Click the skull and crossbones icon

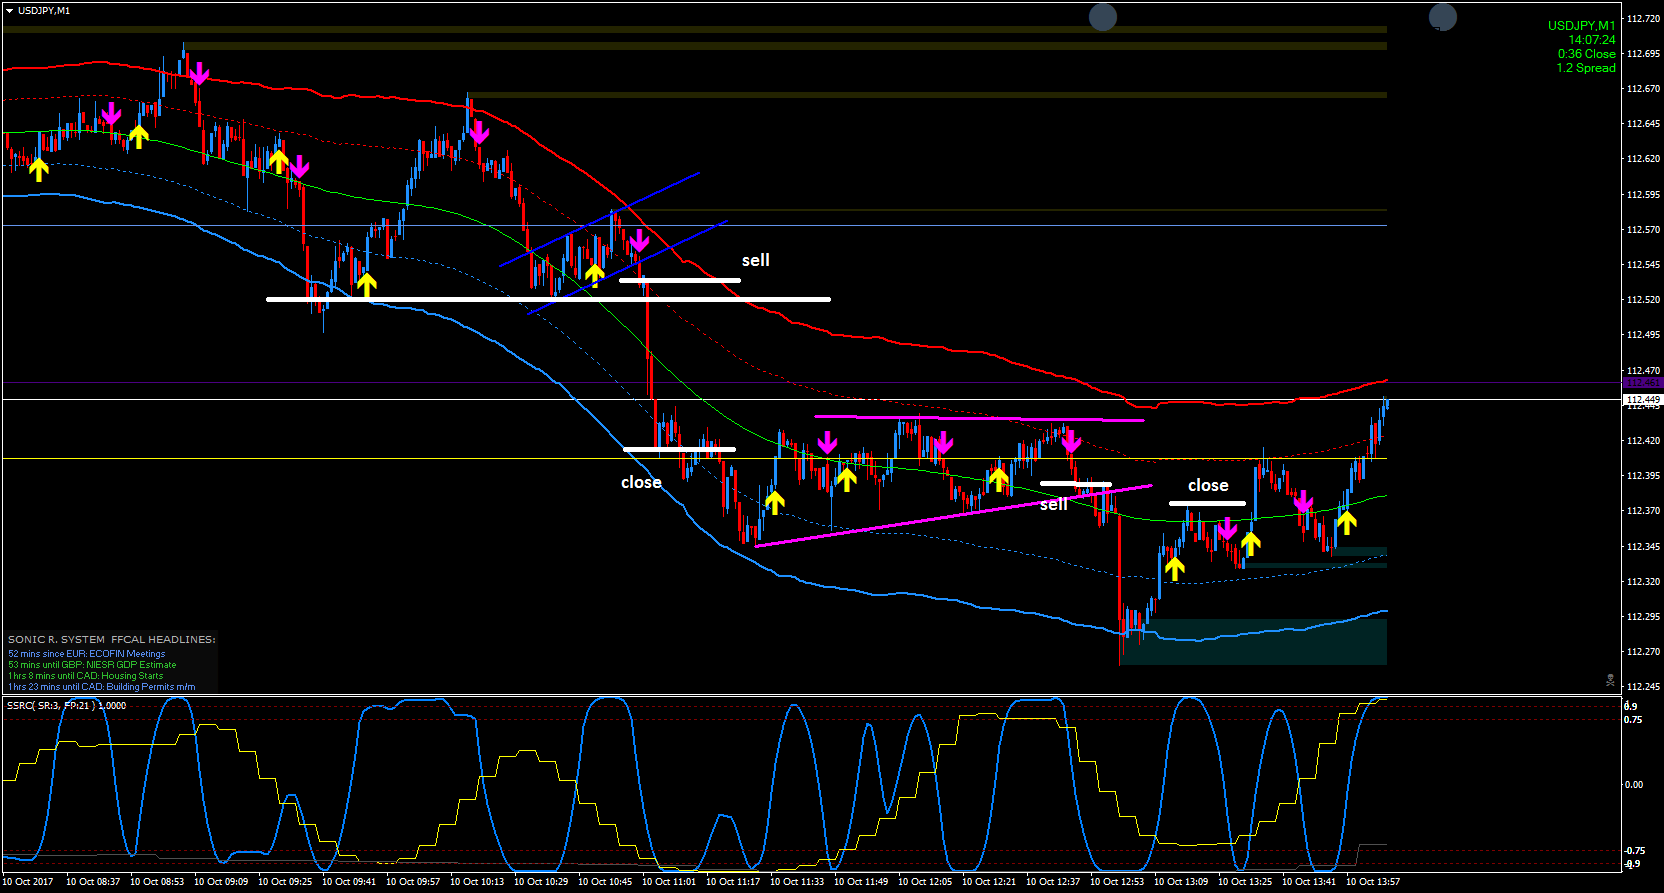pyautogui.click(x=1610, y=679)
